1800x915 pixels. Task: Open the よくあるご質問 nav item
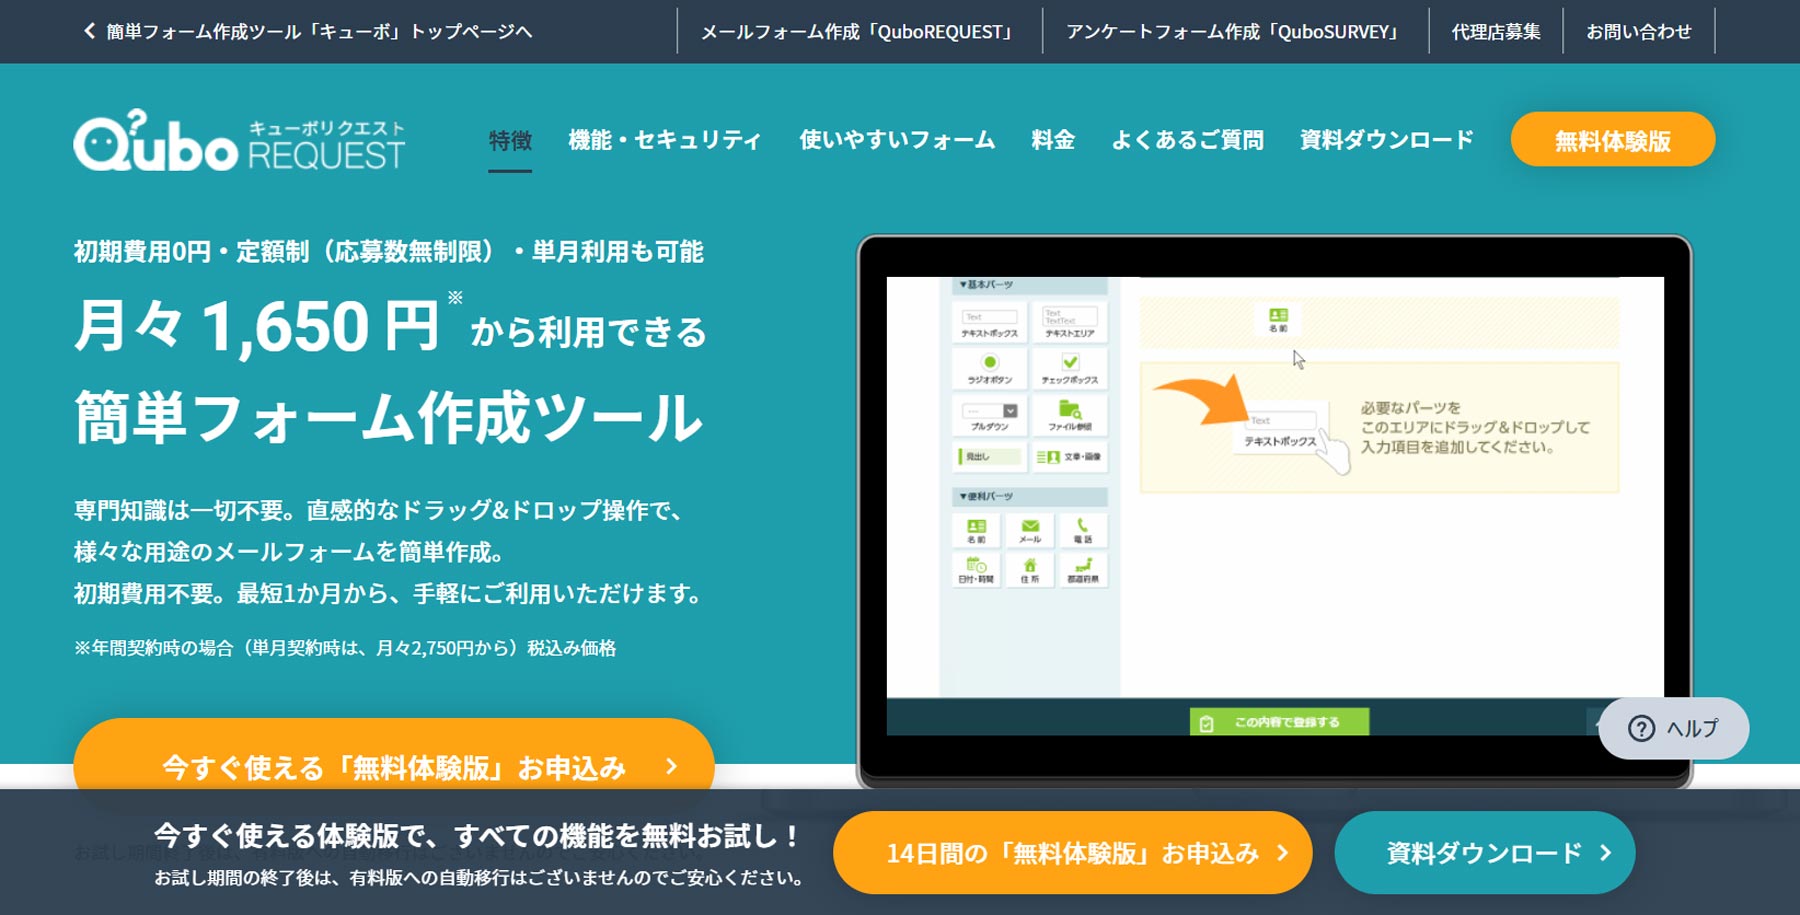click(x=1187, y=140)
